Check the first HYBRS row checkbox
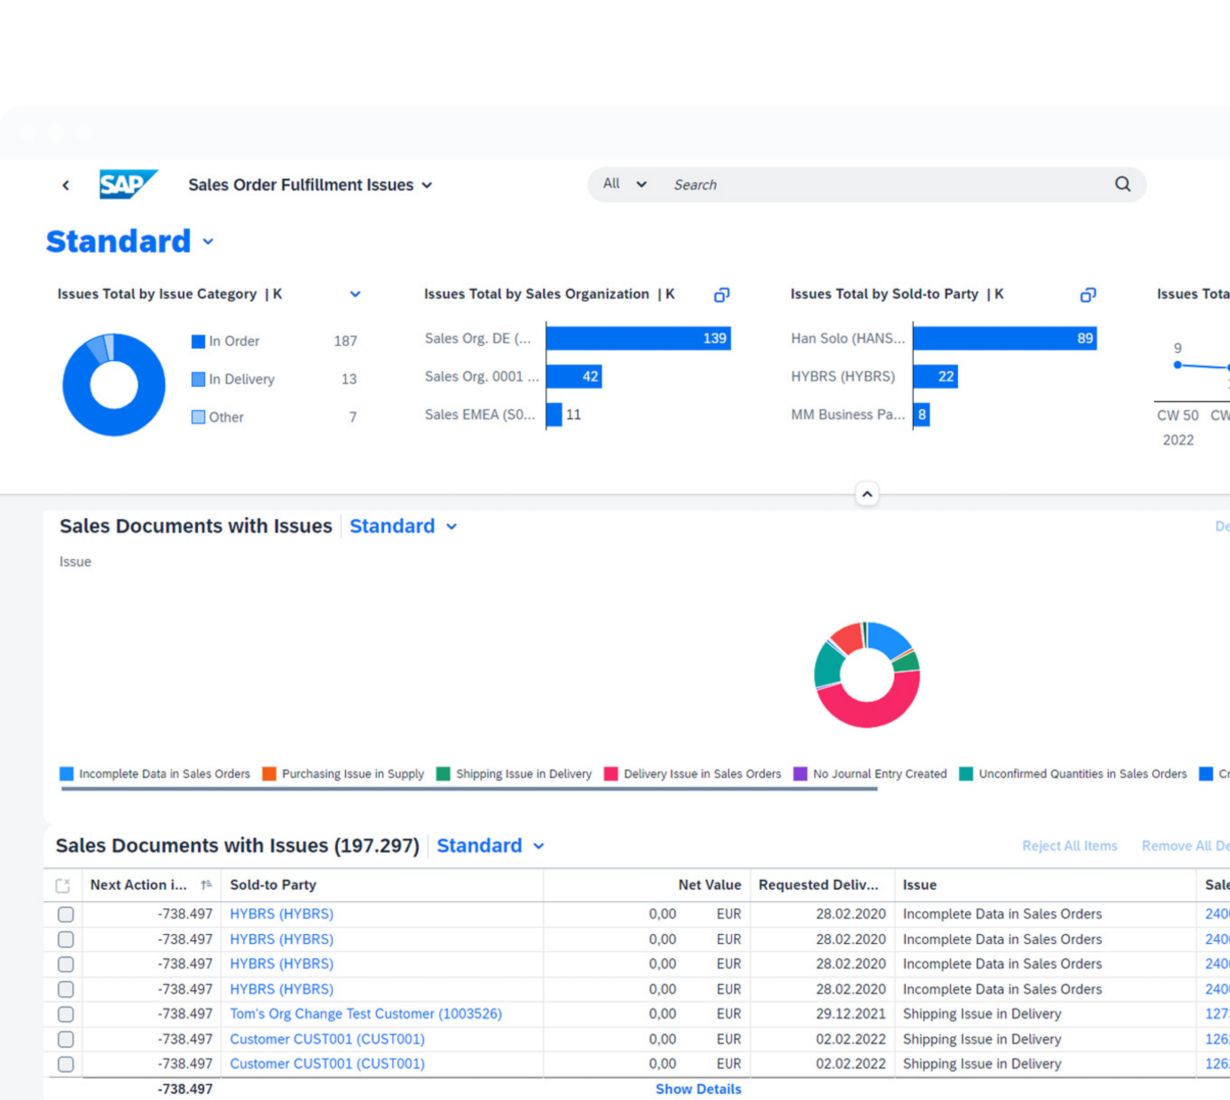1230x1100 pixels. tap(66, 914)
